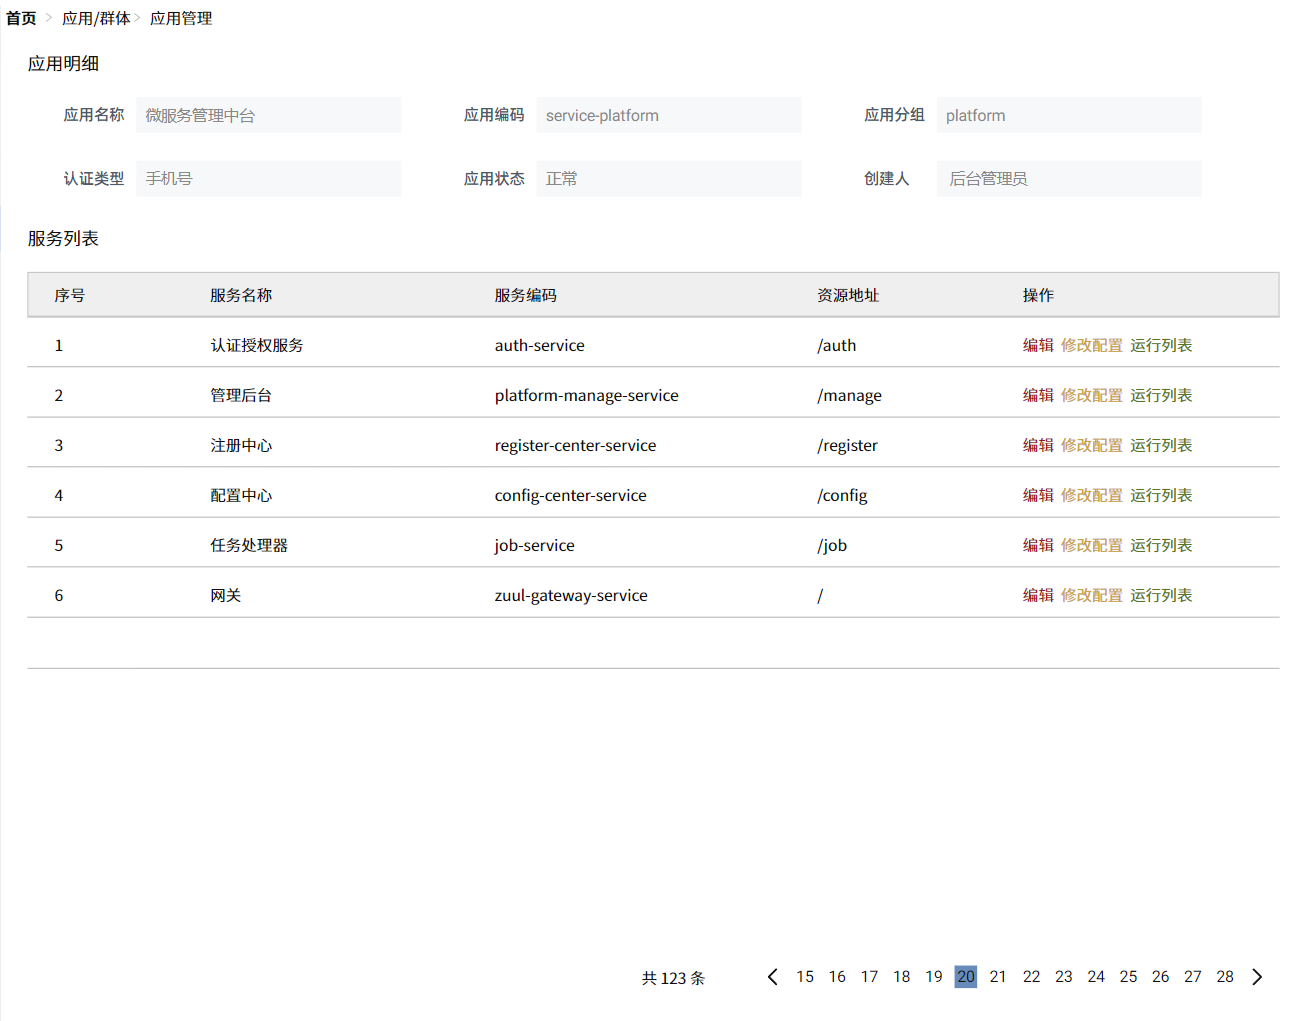Screen dimensions: 1307x1021
Task: Open 修改配置 for 管理后台 service
Action: click(x=1091, y=395)
